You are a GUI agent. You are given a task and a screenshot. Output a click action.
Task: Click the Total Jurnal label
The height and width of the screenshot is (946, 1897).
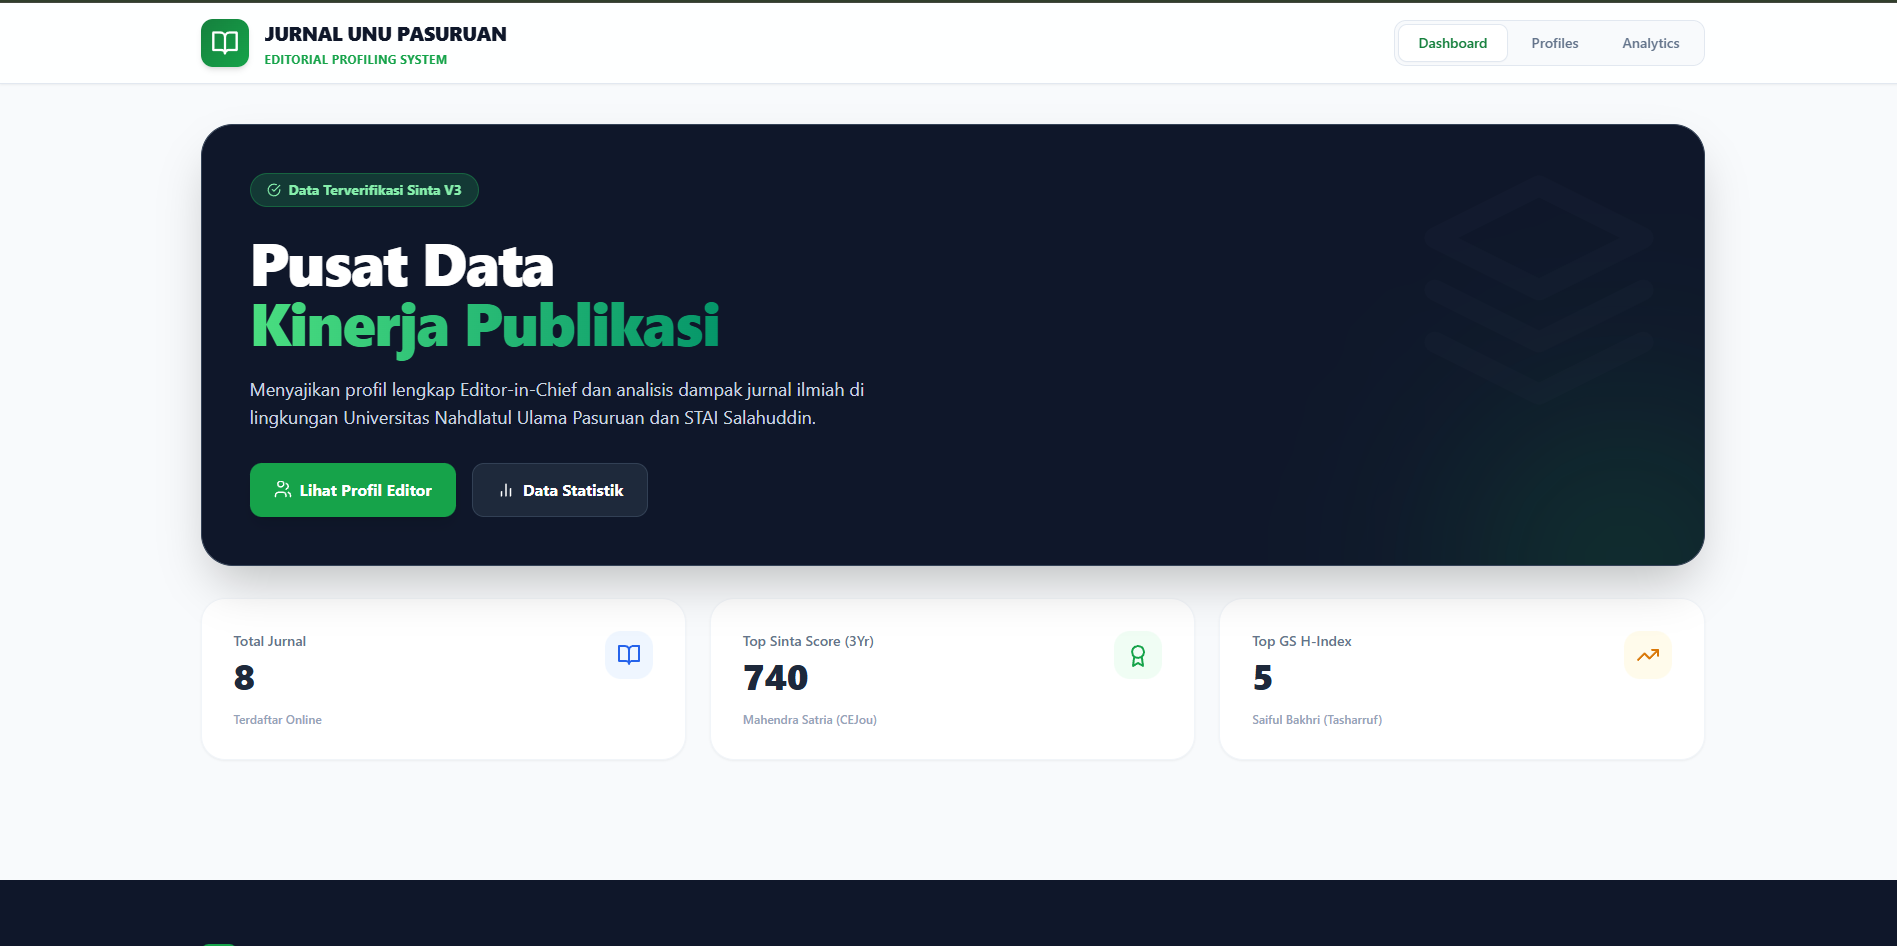pyautogui.click(x=270, y=641)
